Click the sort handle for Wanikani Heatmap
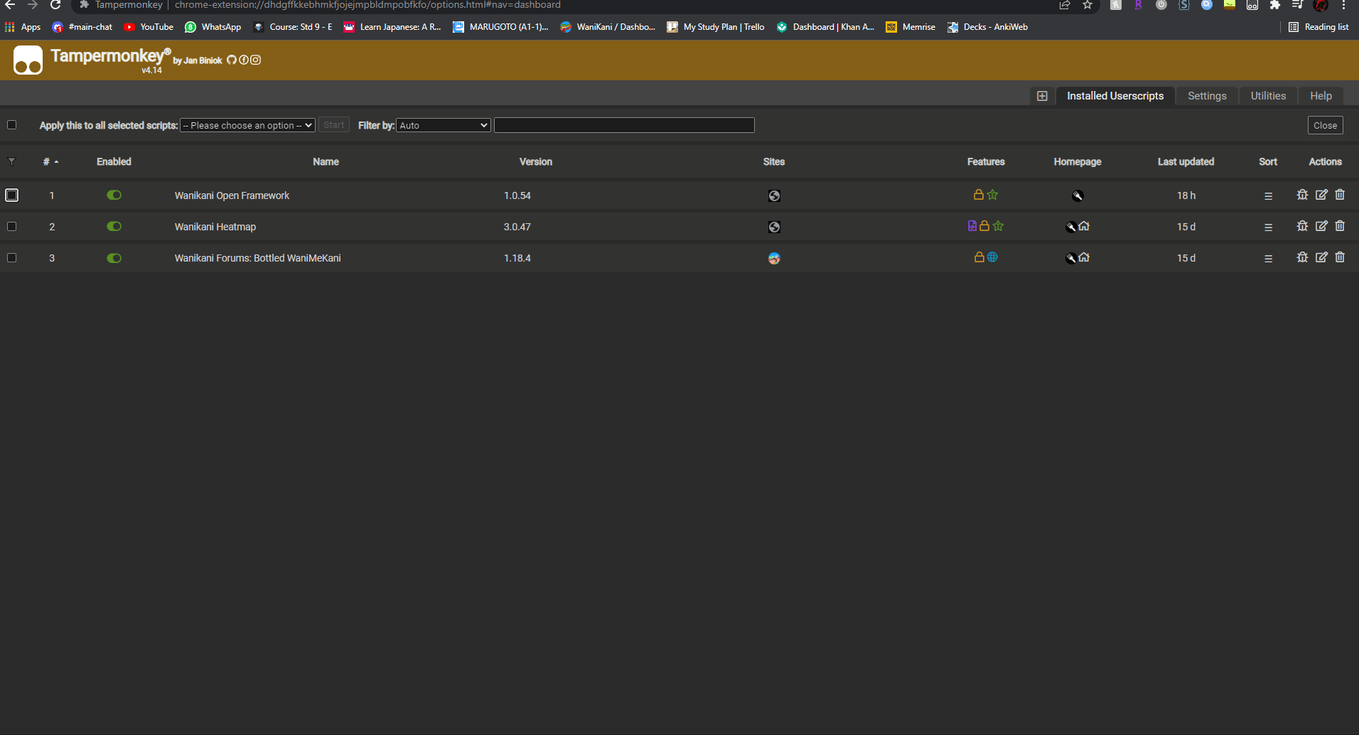 1268,227
